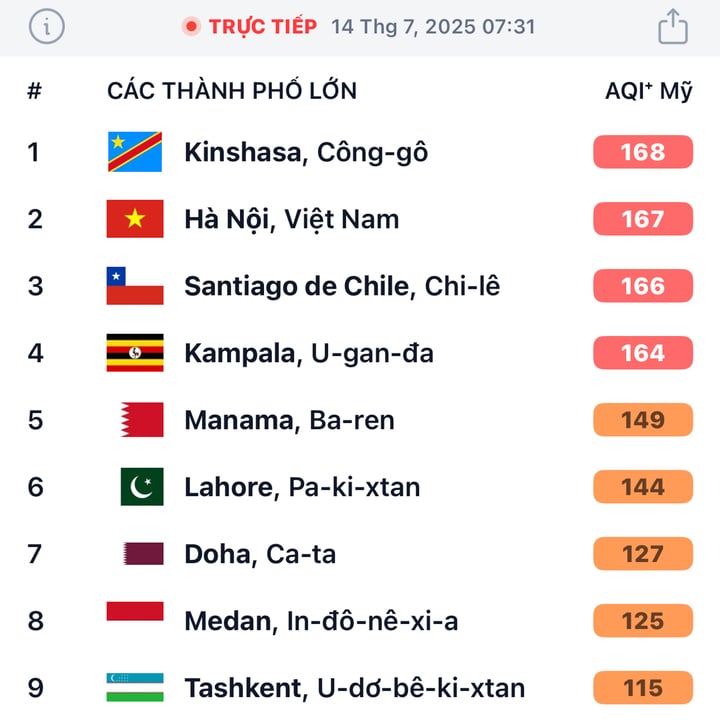Tap the info icon at top left
Screen dimensions: 720x720
[x=47, y=27]
